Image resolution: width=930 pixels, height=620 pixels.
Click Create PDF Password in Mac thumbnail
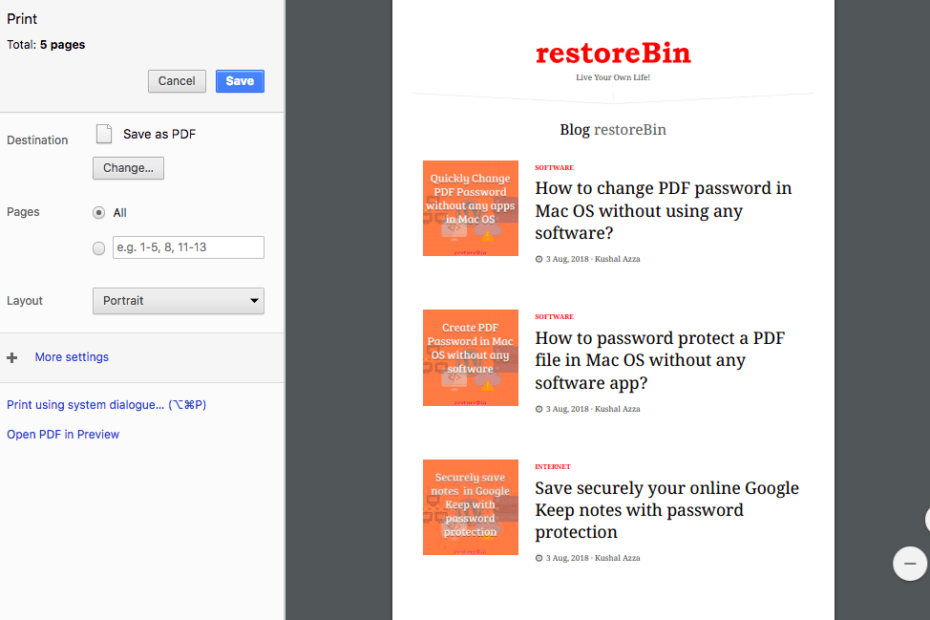[470, 358]
